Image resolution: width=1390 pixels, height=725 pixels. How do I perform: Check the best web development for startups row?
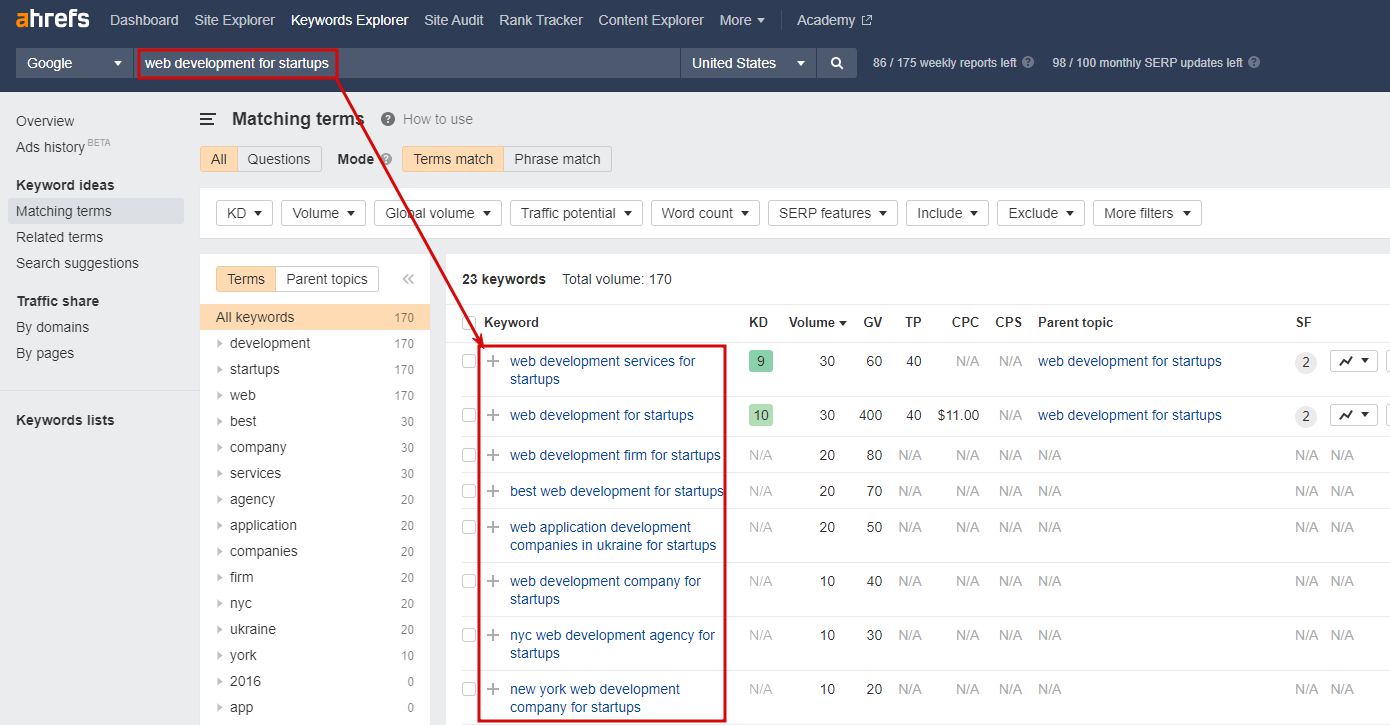[x=469, y=491]
